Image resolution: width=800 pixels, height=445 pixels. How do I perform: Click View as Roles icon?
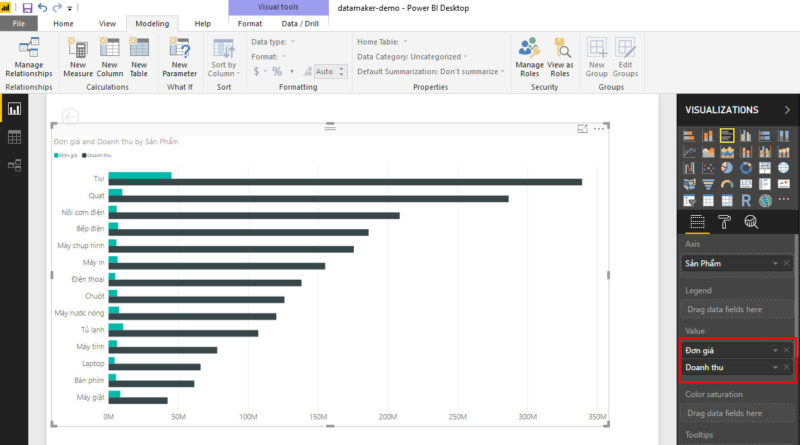click(561, 56)
